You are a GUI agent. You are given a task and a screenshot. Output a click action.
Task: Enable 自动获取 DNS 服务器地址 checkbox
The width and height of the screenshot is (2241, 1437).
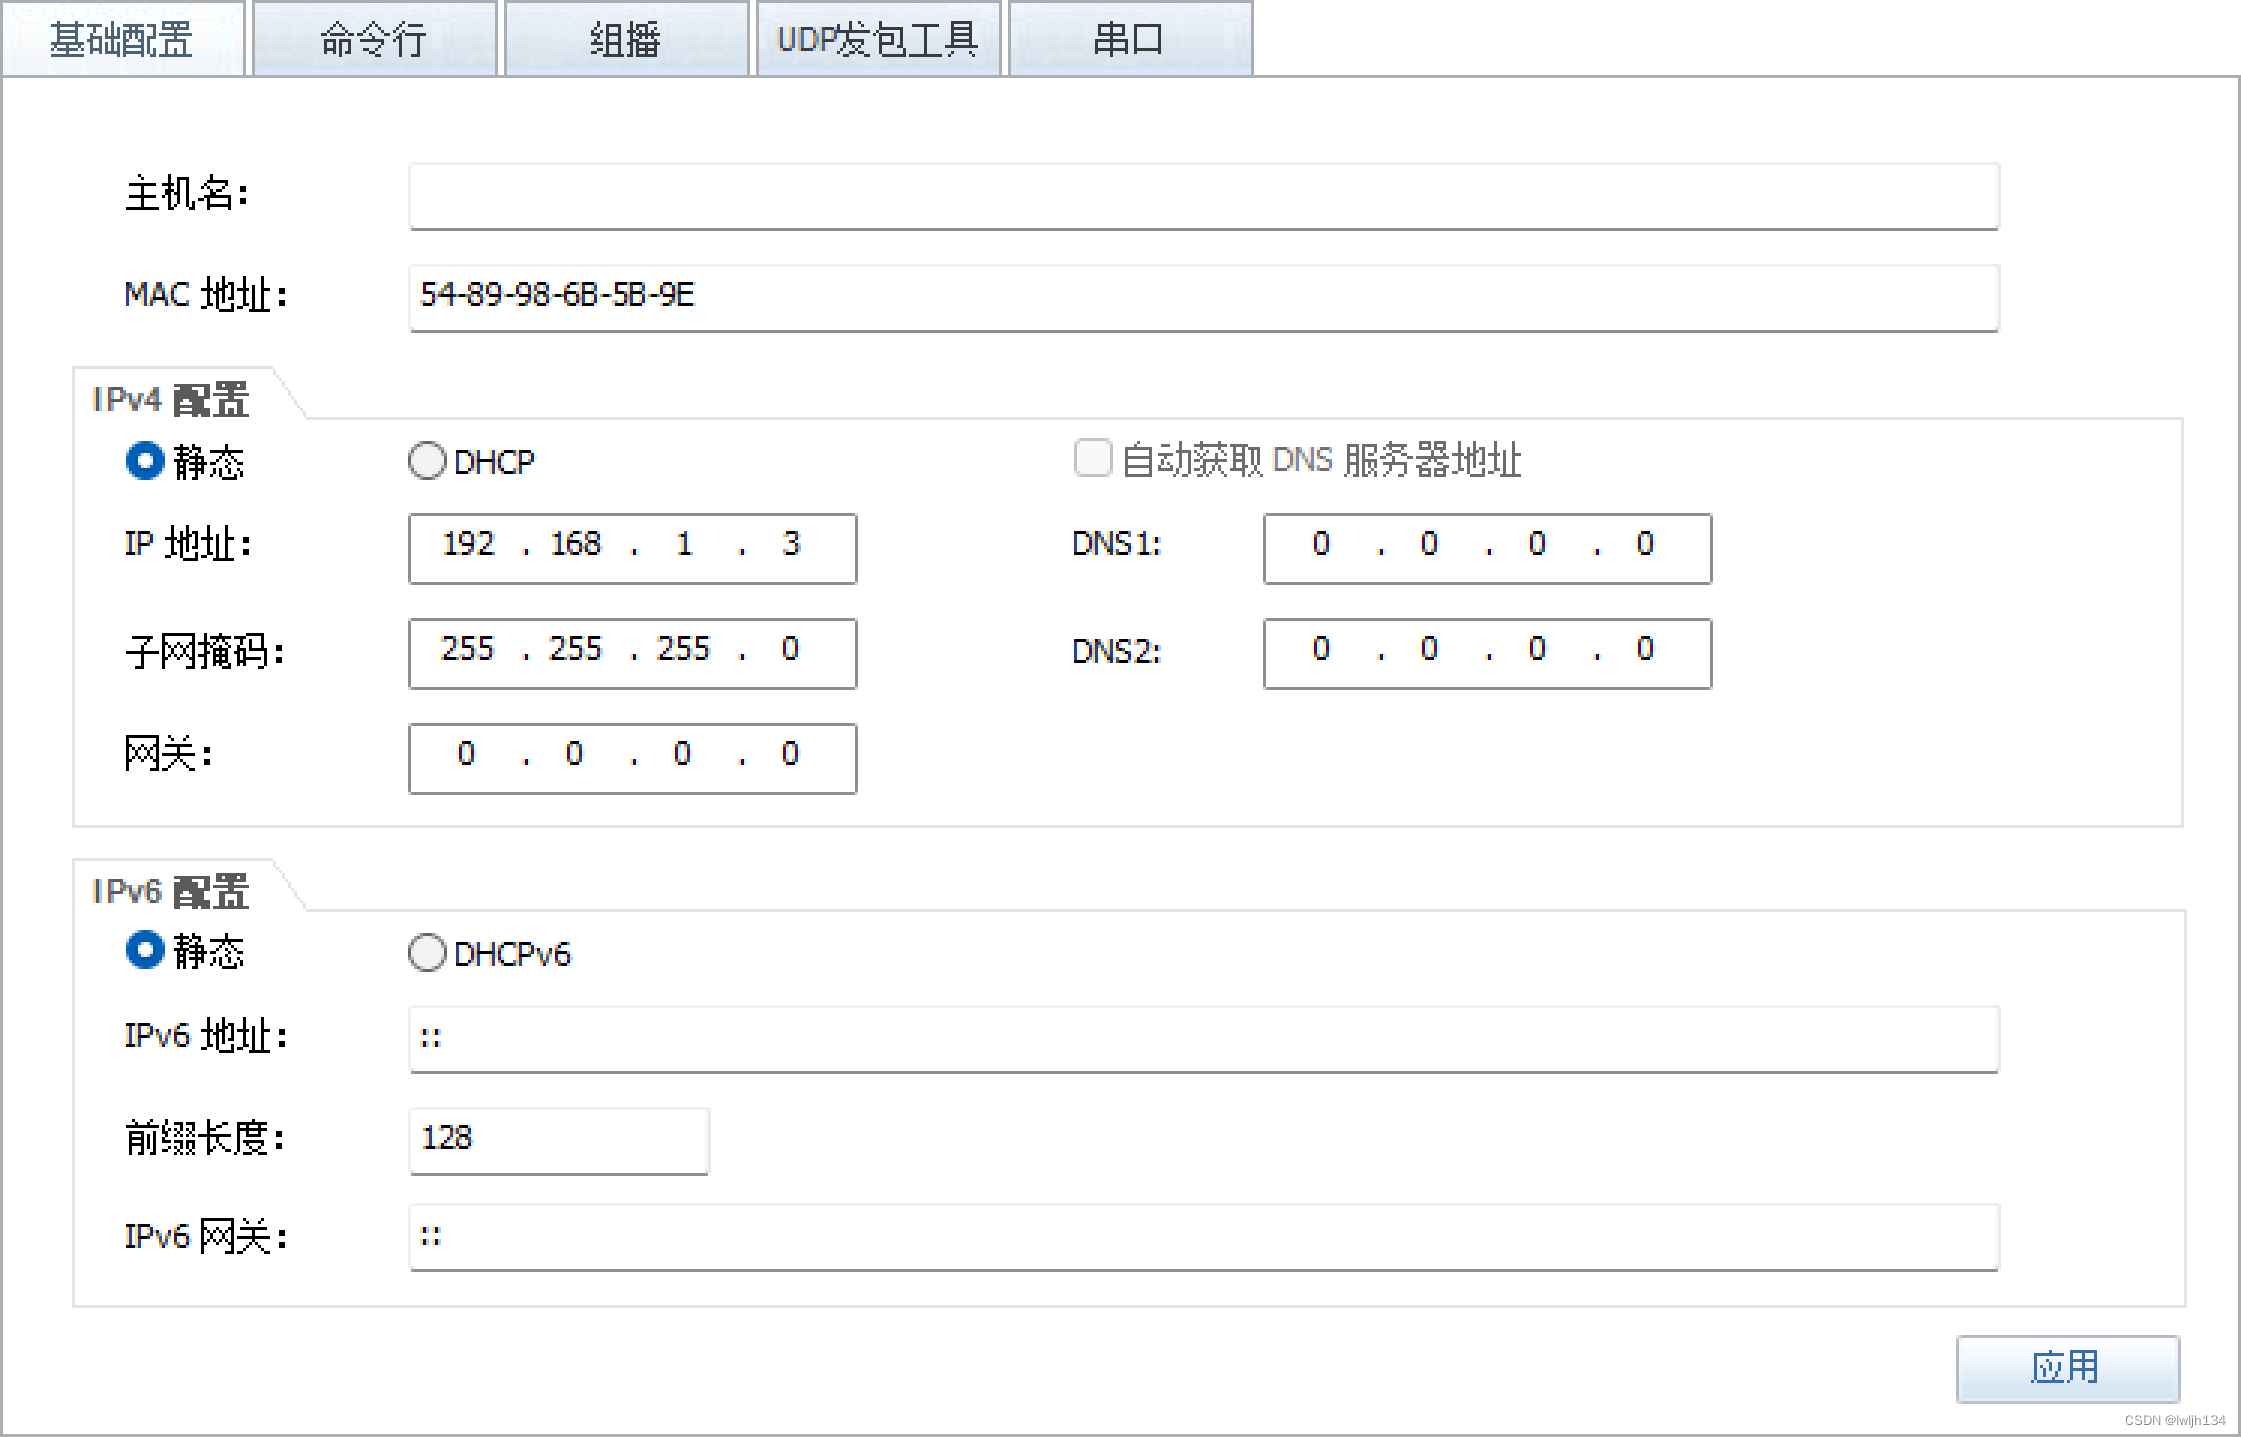pyautogui.click(x=1092, y=458)
